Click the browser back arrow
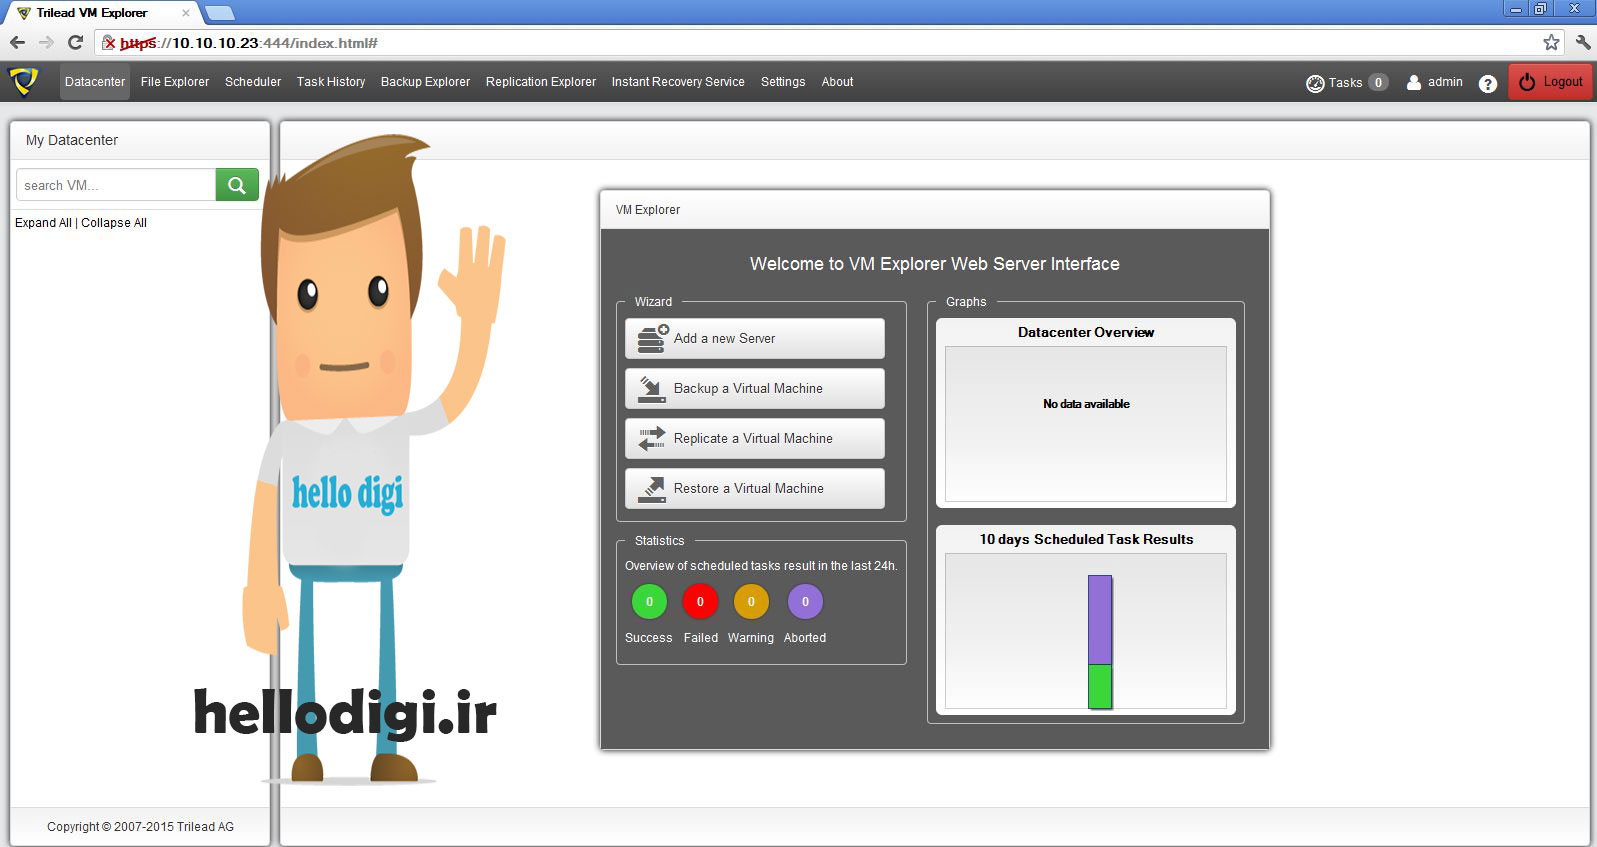Screen dimensions: 1597x847 17,42
